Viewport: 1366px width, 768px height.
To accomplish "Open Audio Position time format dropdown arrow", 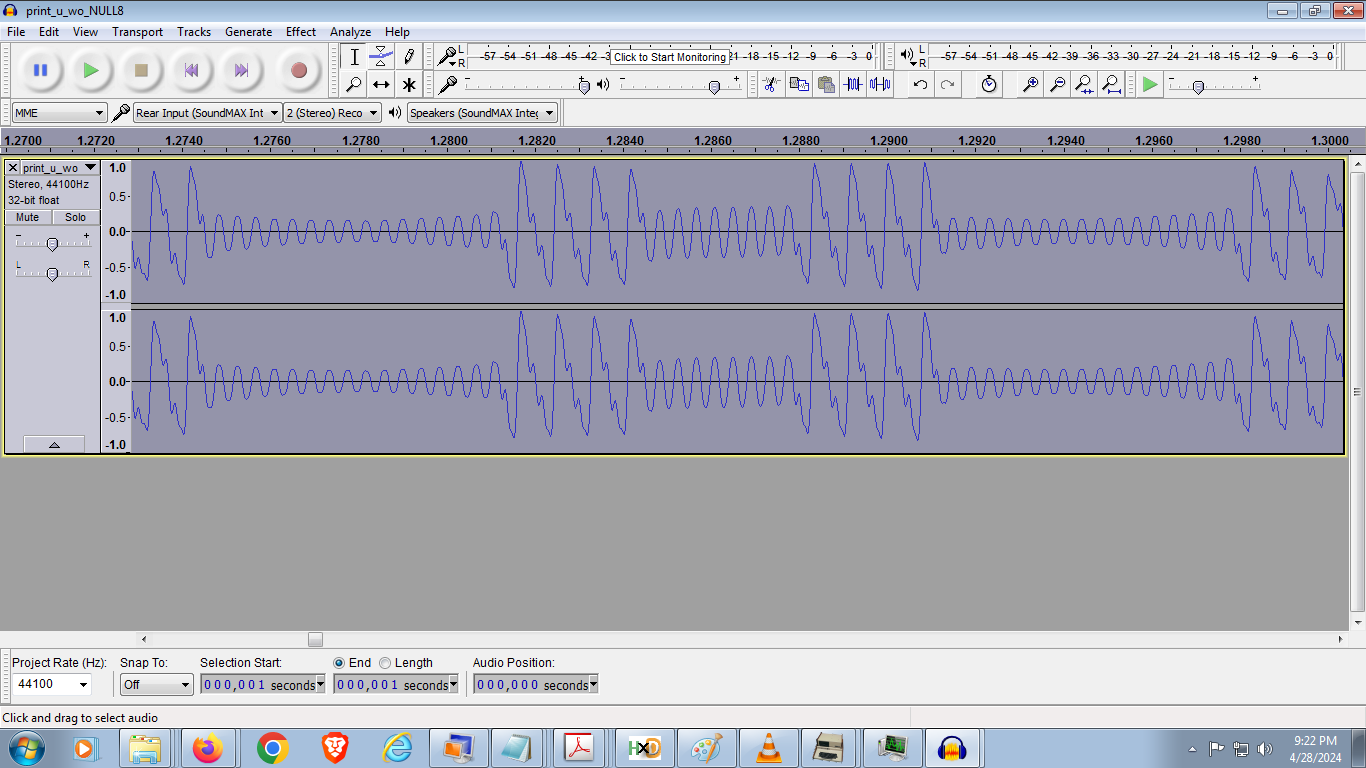I will tap(593, 685).
